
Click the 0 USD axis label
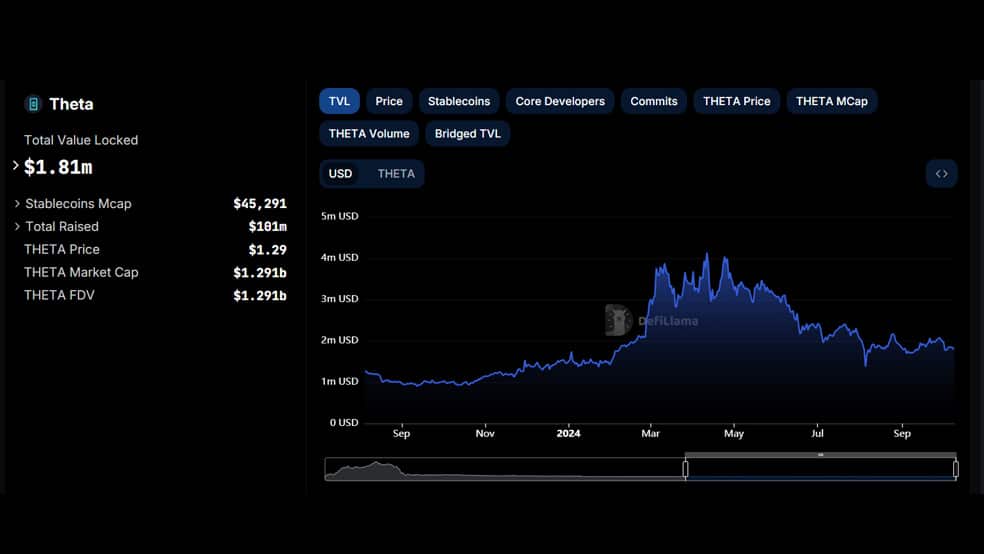(x=344, y=423)
